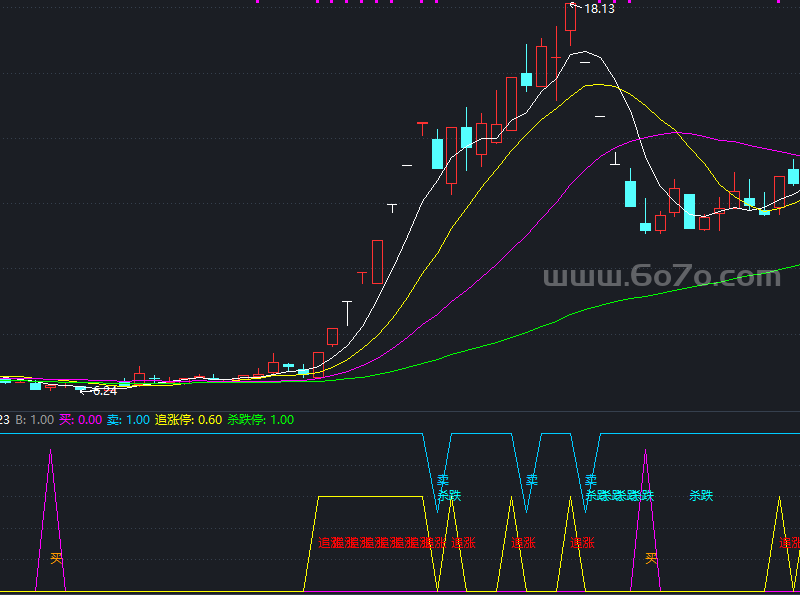Image resolution: width=800 pixels, height=595 pixels.
Task: Click the green 杀跌停: 1.00 legend entry
Action: pos(261,420)
